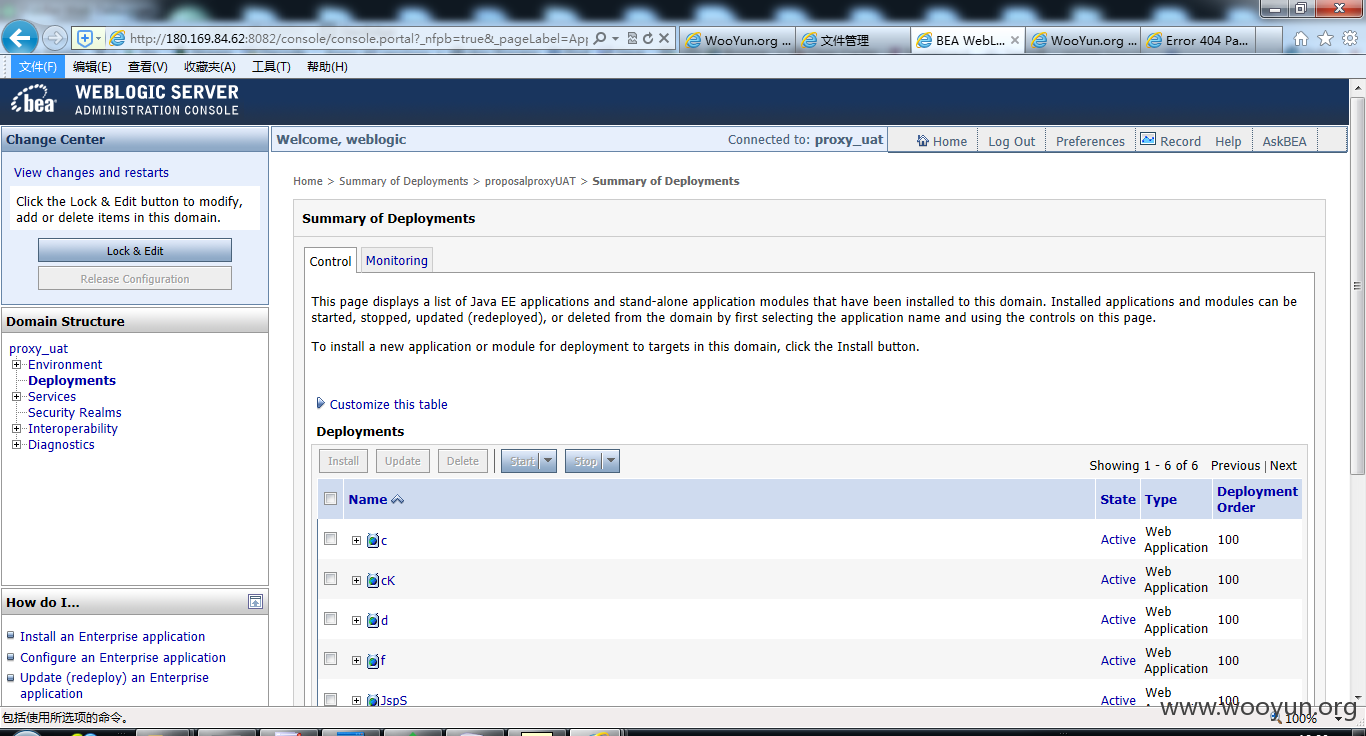Click Next pagination link
Viewport: 1366px width, 736px height.
tap(1283, 465)
